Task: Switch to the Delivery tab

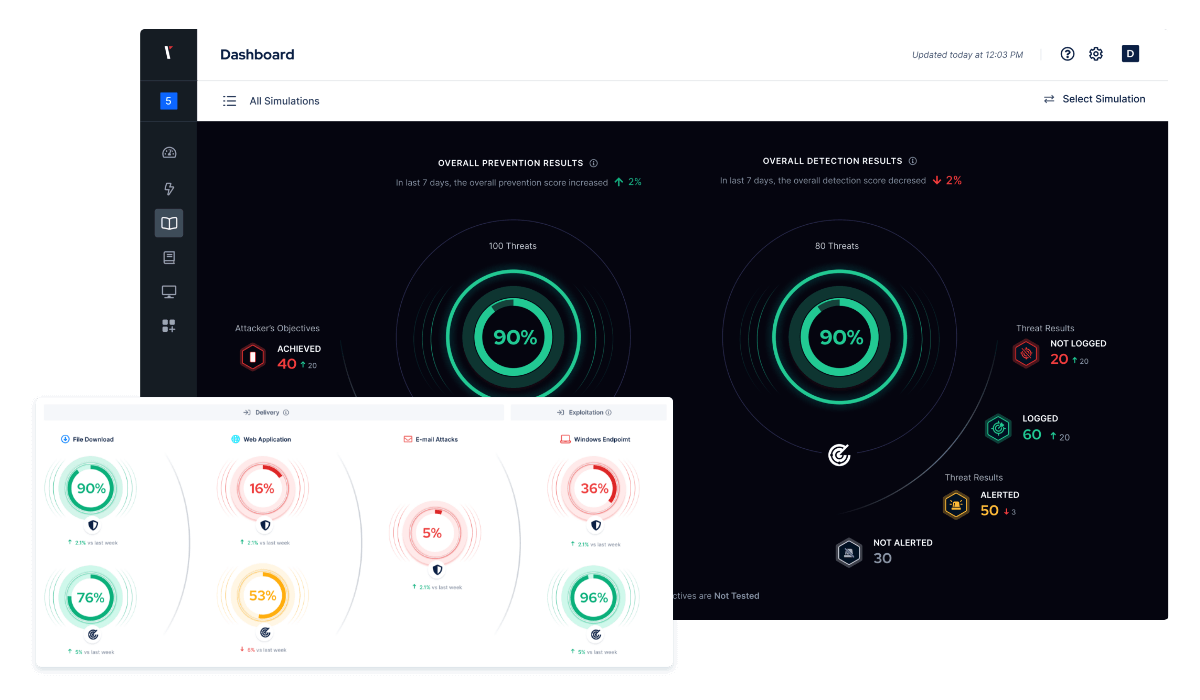Action: [266, 411]
